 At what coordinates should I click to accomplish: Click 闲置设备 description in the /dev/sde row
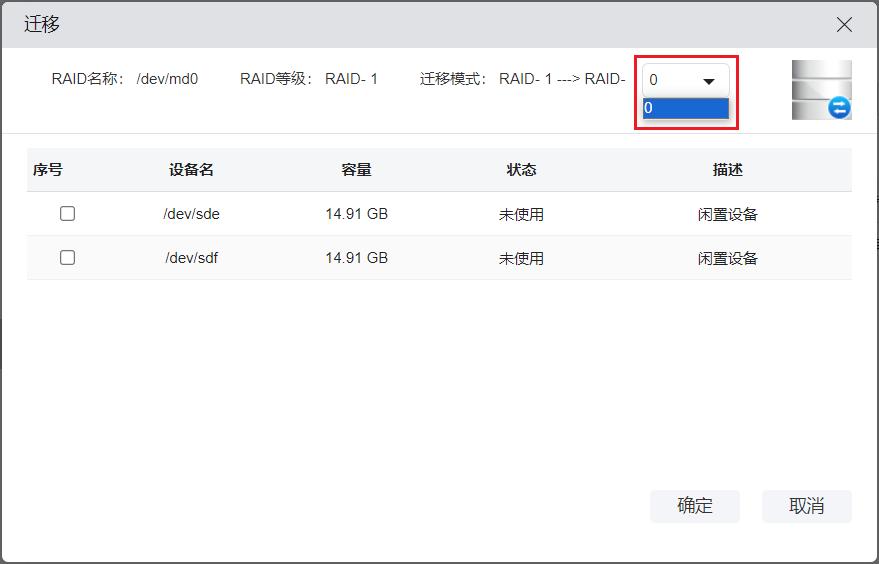pos(727,214)
